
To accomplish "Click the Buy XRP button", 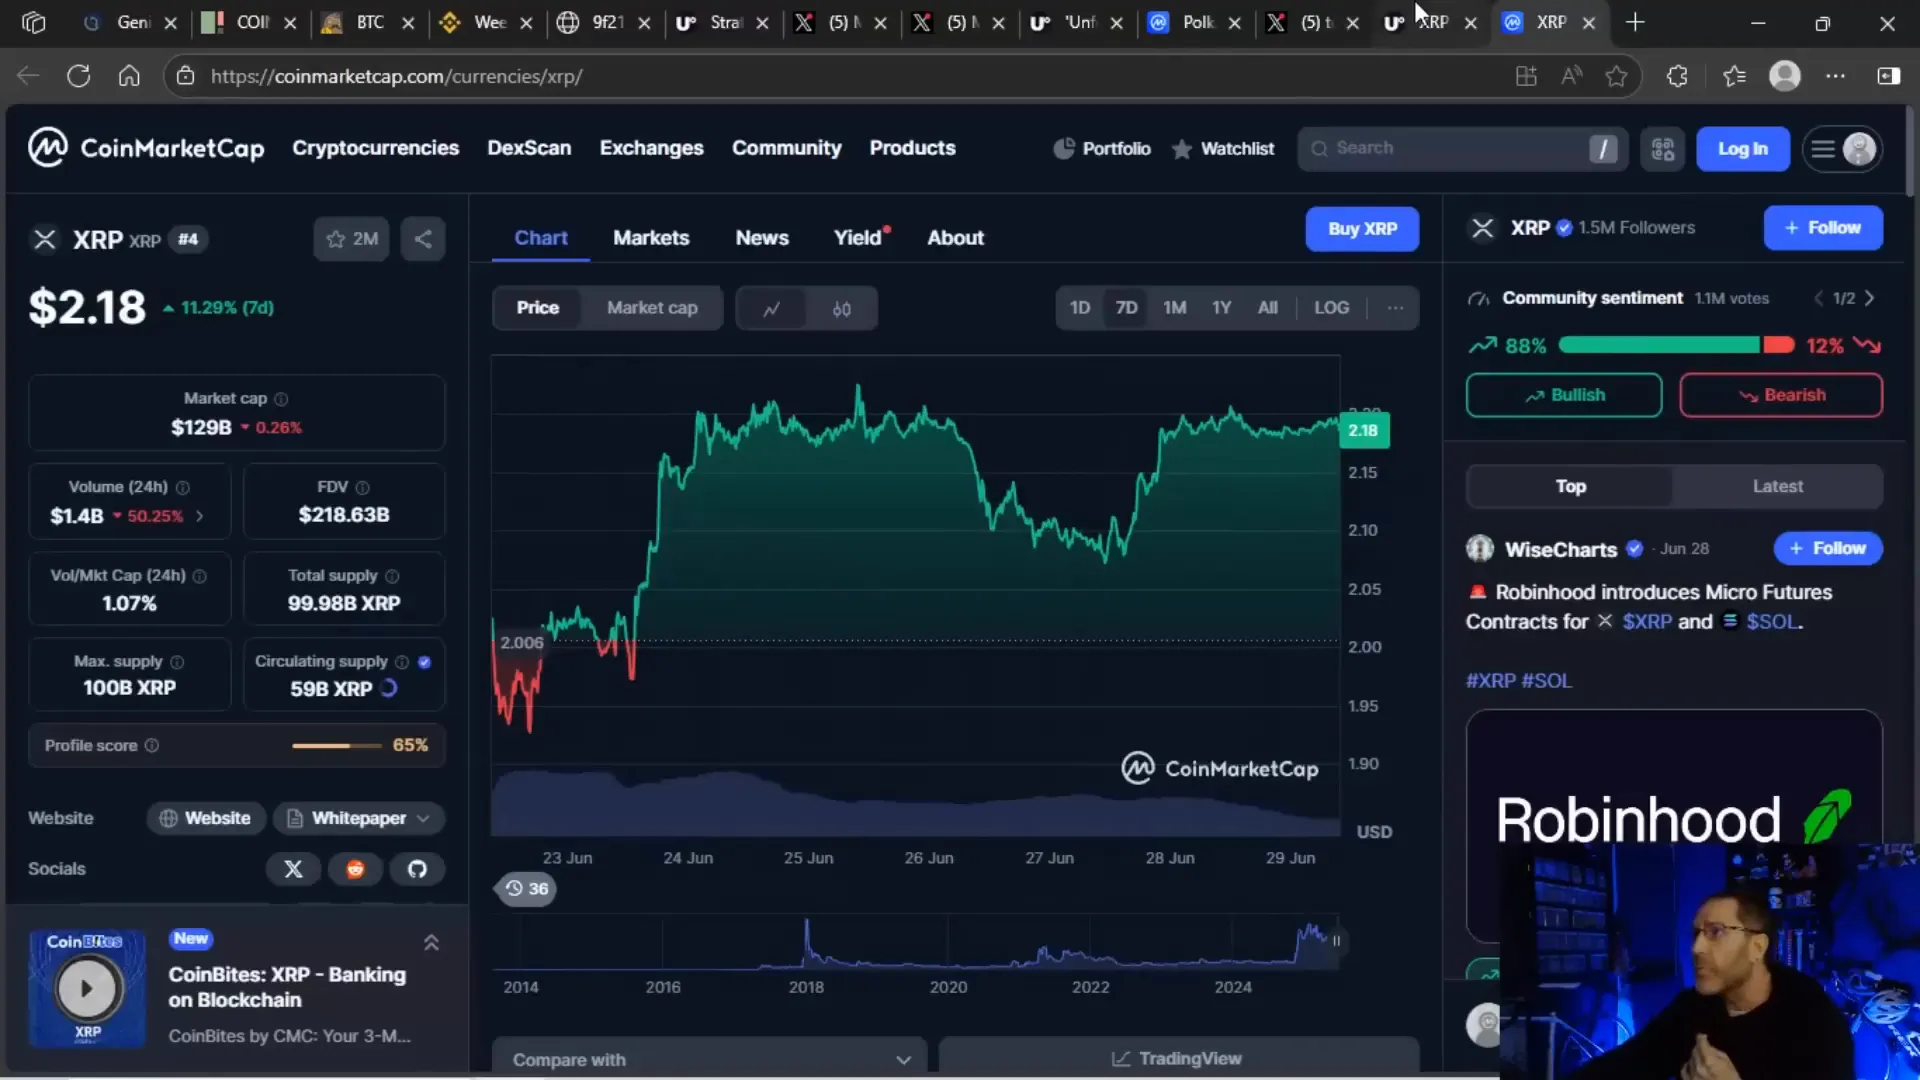I will point(1362,229).
